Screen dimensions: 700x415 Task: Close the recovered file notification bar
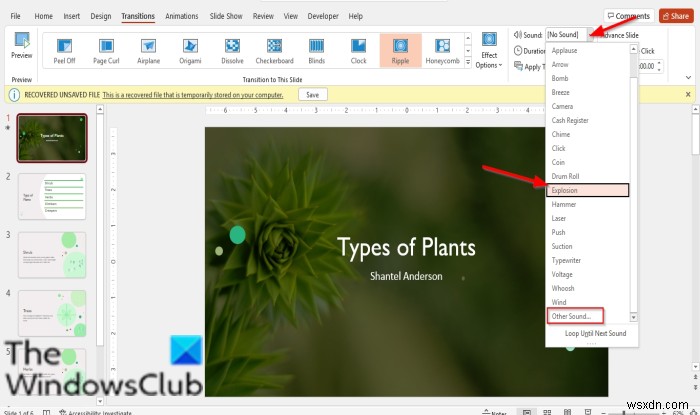(x=688, y=95)
